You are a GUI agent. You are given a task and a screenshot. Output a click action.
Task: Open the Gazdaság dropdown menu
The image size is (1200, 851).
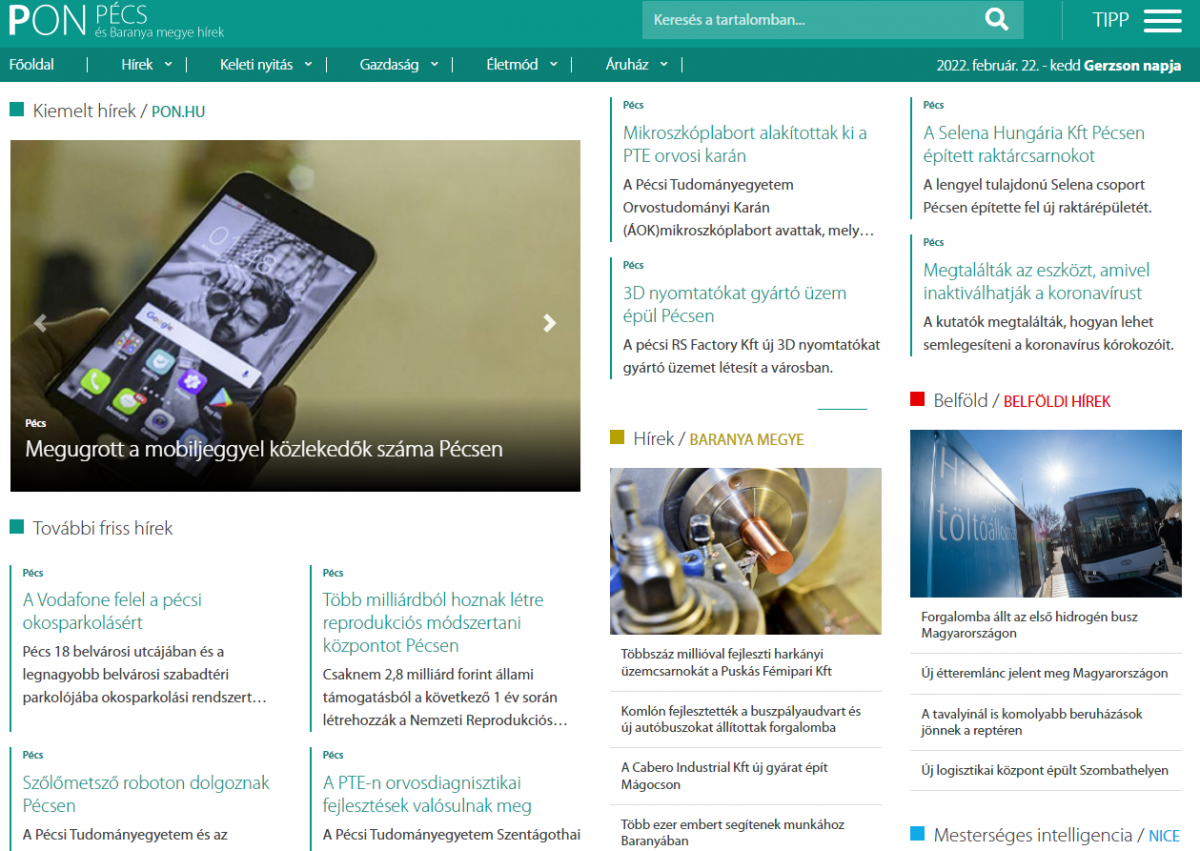(391, 63)
